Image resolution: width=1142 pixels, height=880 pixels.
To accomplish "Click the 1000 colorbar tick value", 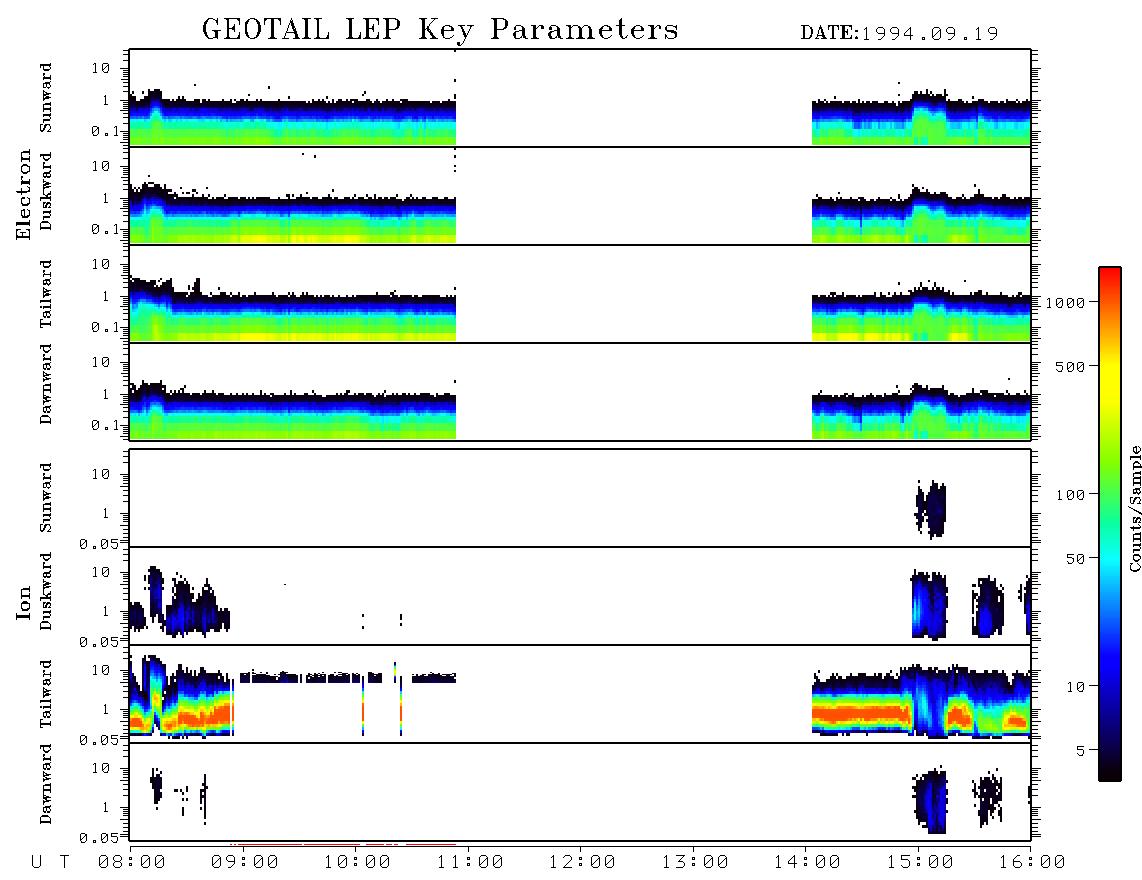I will tap(1066, 303).
